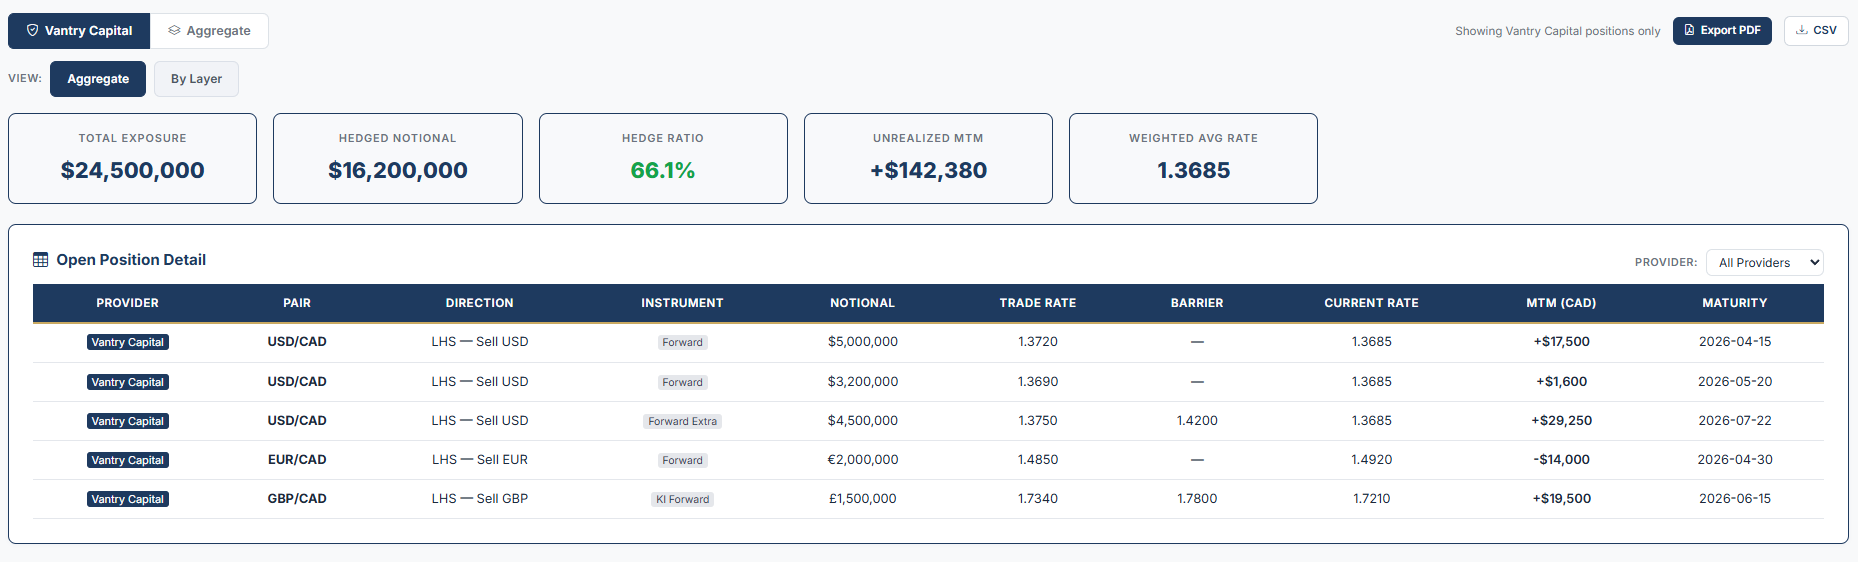Open the Hedge Ratio 66.1% card
The image size is (1858, 562).
(x=663, y=159)
